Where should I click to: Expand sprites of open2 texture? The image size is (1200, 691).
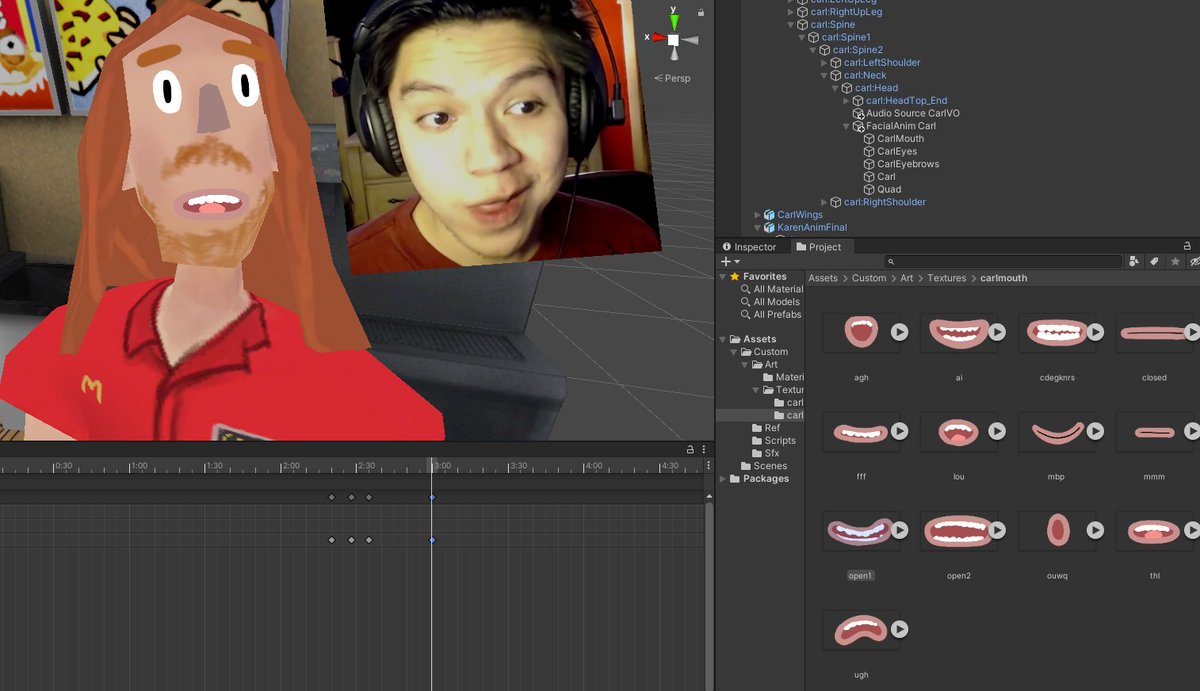[997, 530]
